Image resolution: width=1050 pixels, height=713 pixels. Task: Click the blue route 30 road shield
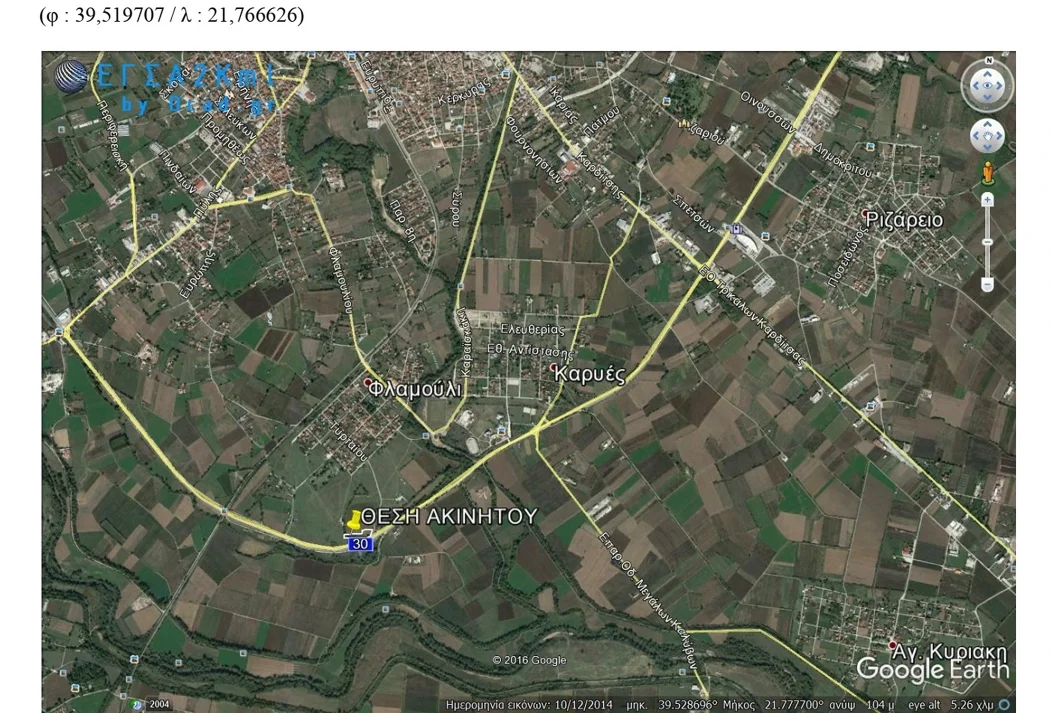[x=360, y=544]
